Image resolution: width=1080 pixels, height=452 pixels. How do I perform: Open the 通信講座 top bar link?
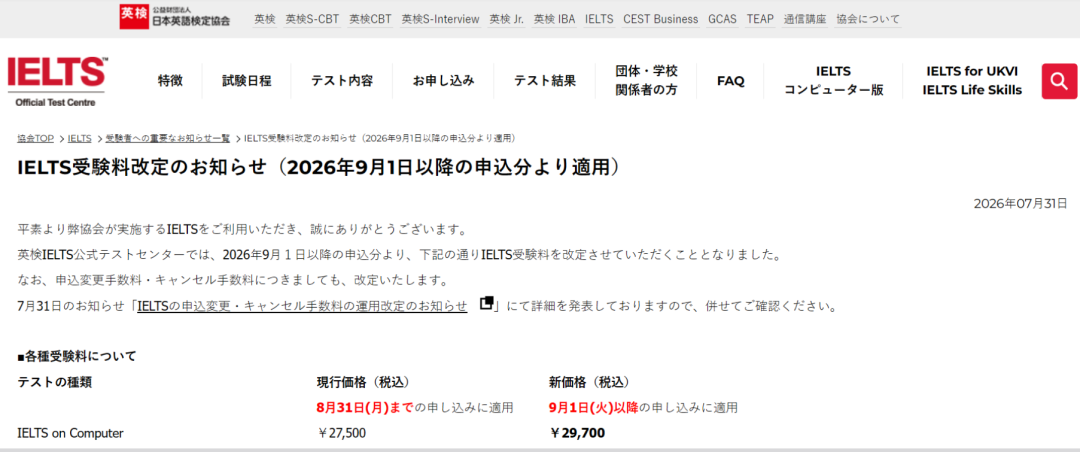[x=805, y=19]
